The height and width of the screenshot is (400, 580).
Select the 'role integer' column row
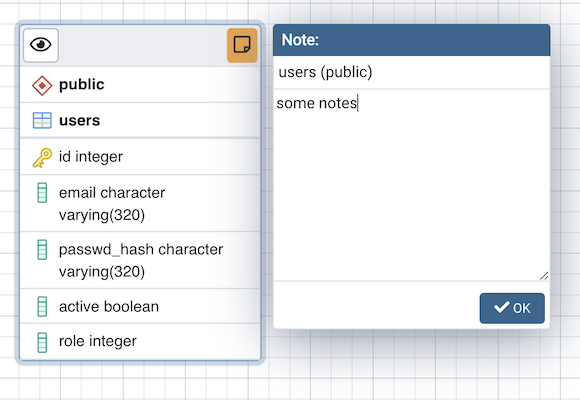coord(140,342)
